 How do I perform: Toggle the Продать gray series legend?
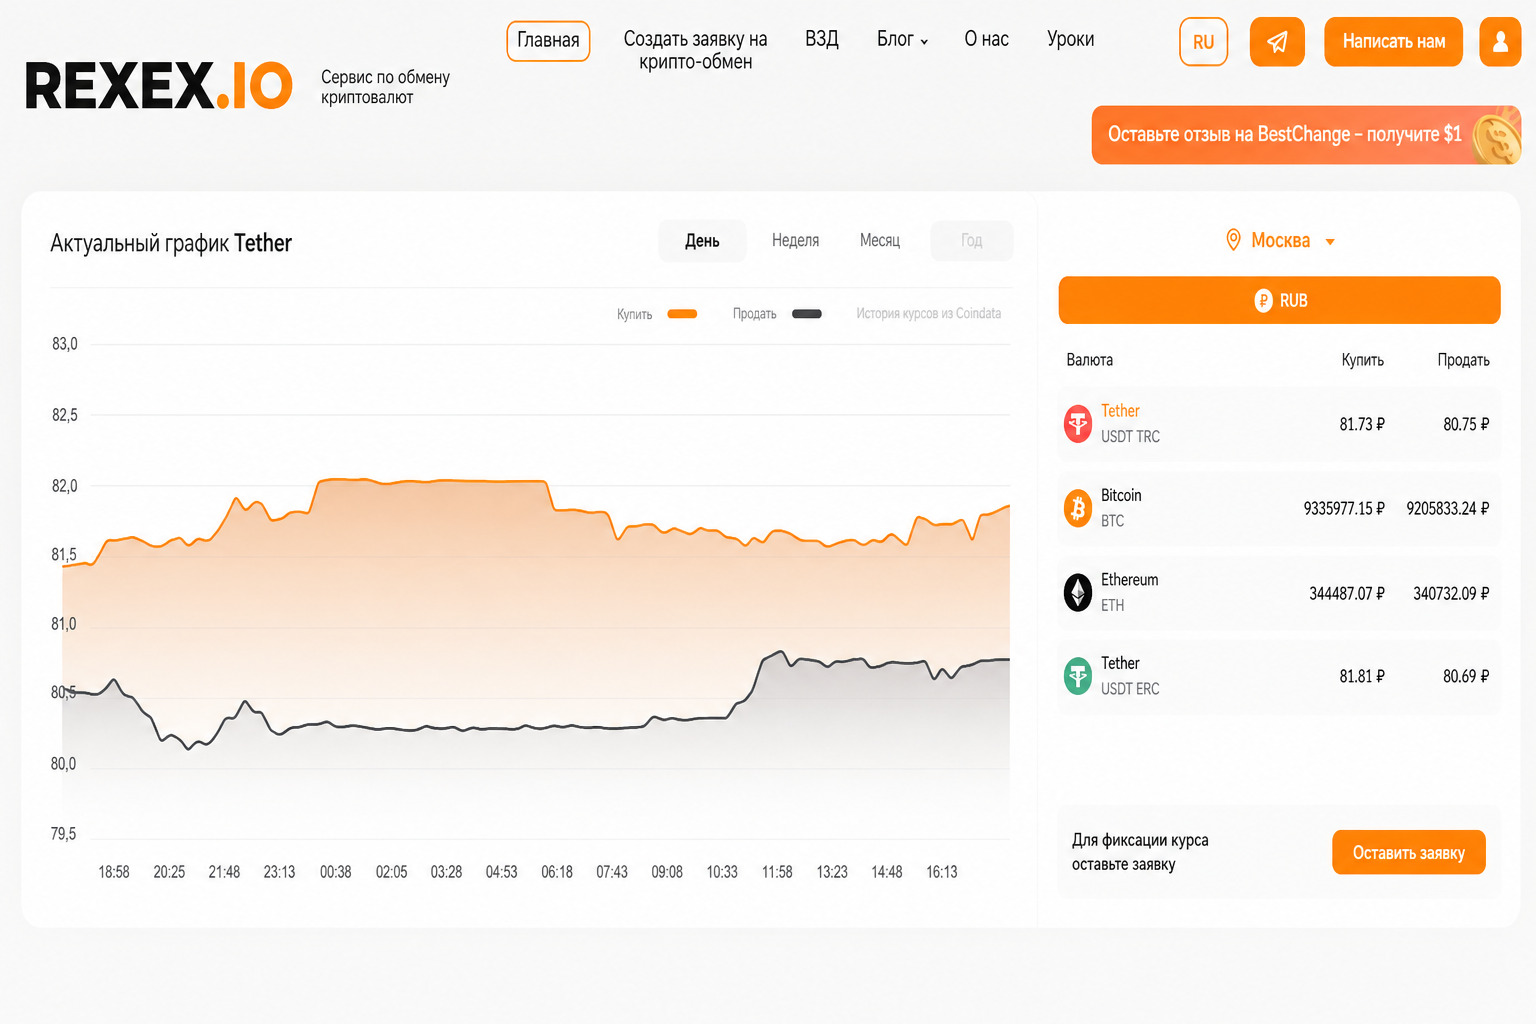(x=777, y=314)
